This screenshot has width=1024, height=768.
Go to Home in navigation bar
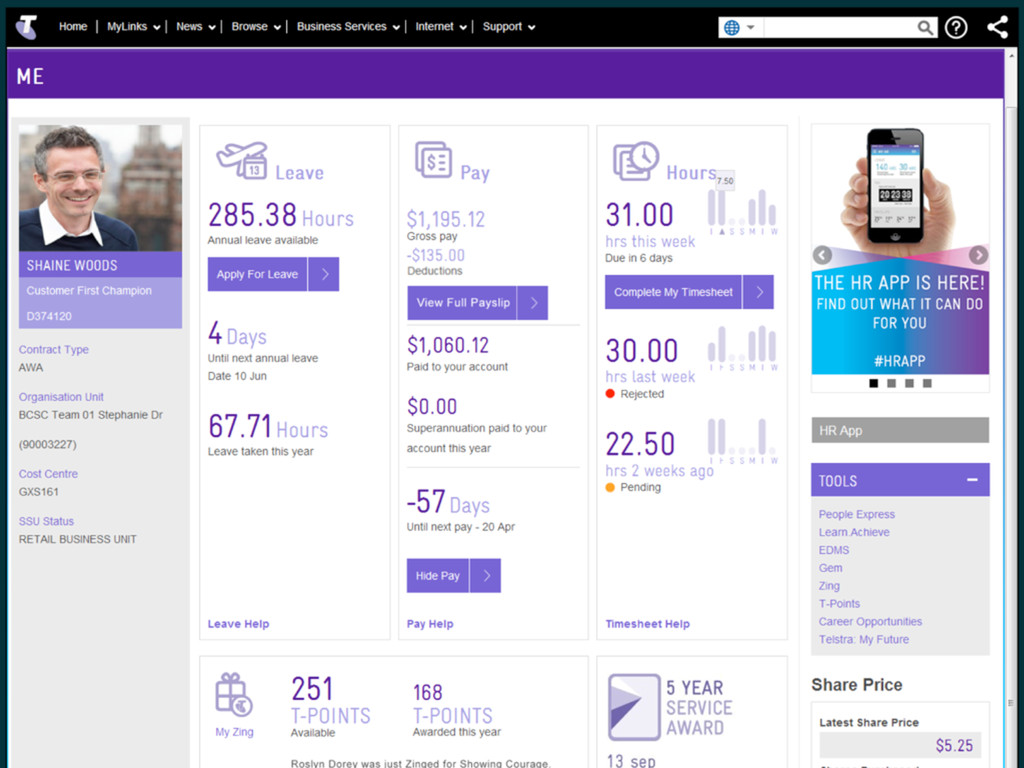coord(72,27)
